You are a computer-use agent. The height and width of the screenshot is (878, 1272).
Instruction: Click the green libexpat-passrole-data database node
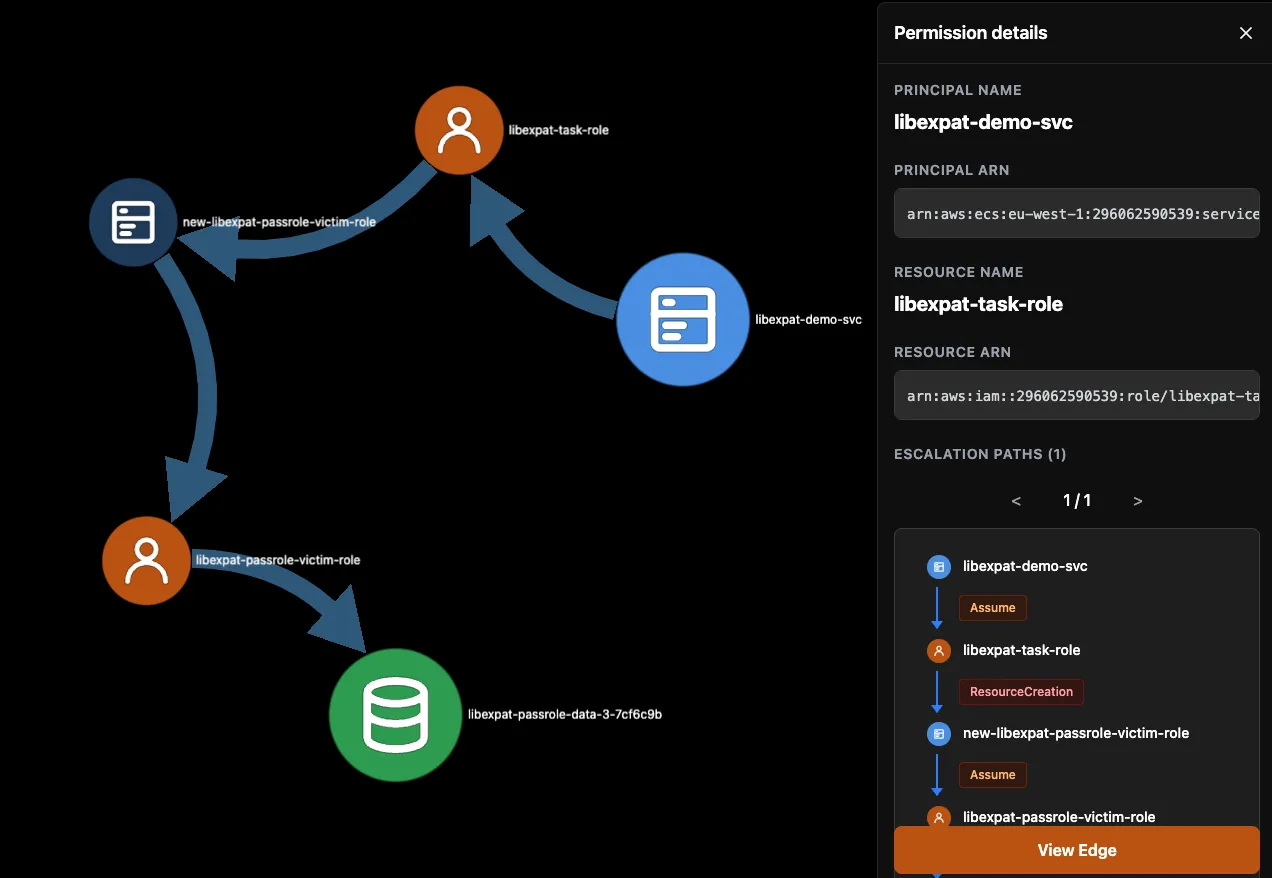click(x=395, y=714)
